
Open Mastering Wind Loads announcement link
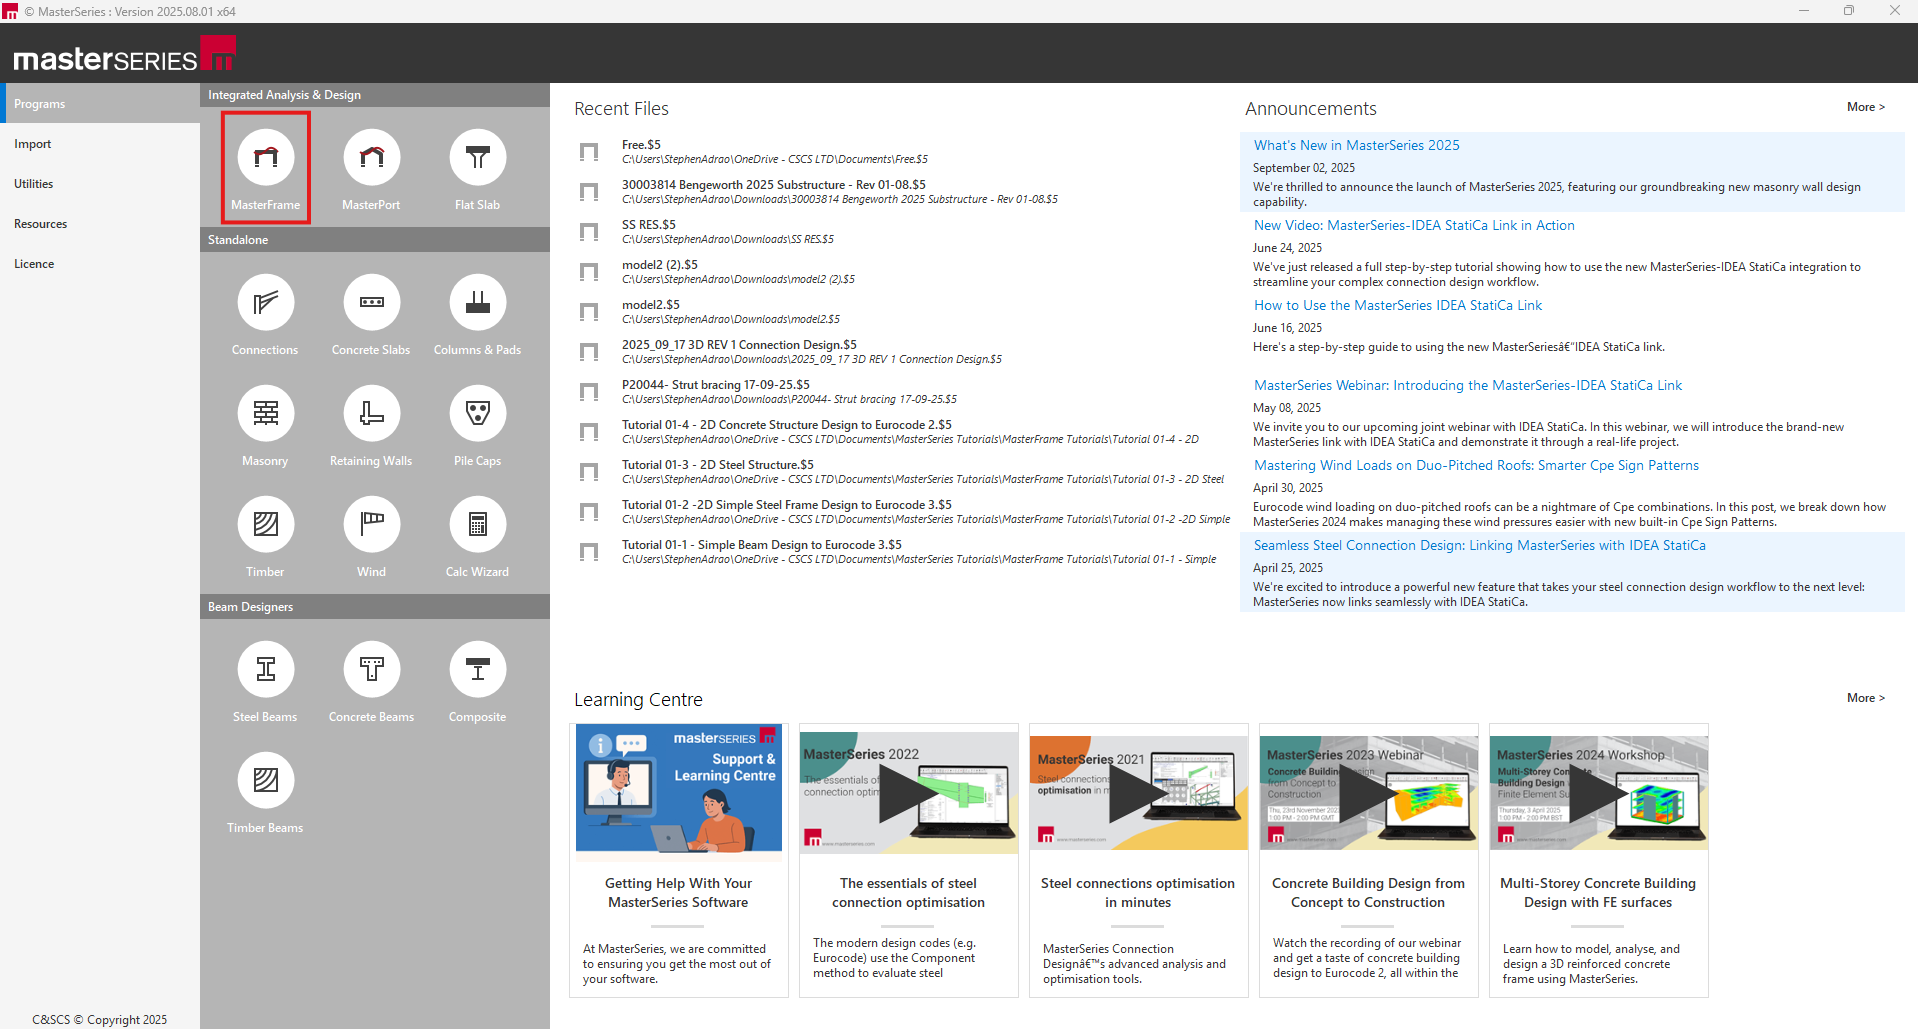coord(1476,465)
